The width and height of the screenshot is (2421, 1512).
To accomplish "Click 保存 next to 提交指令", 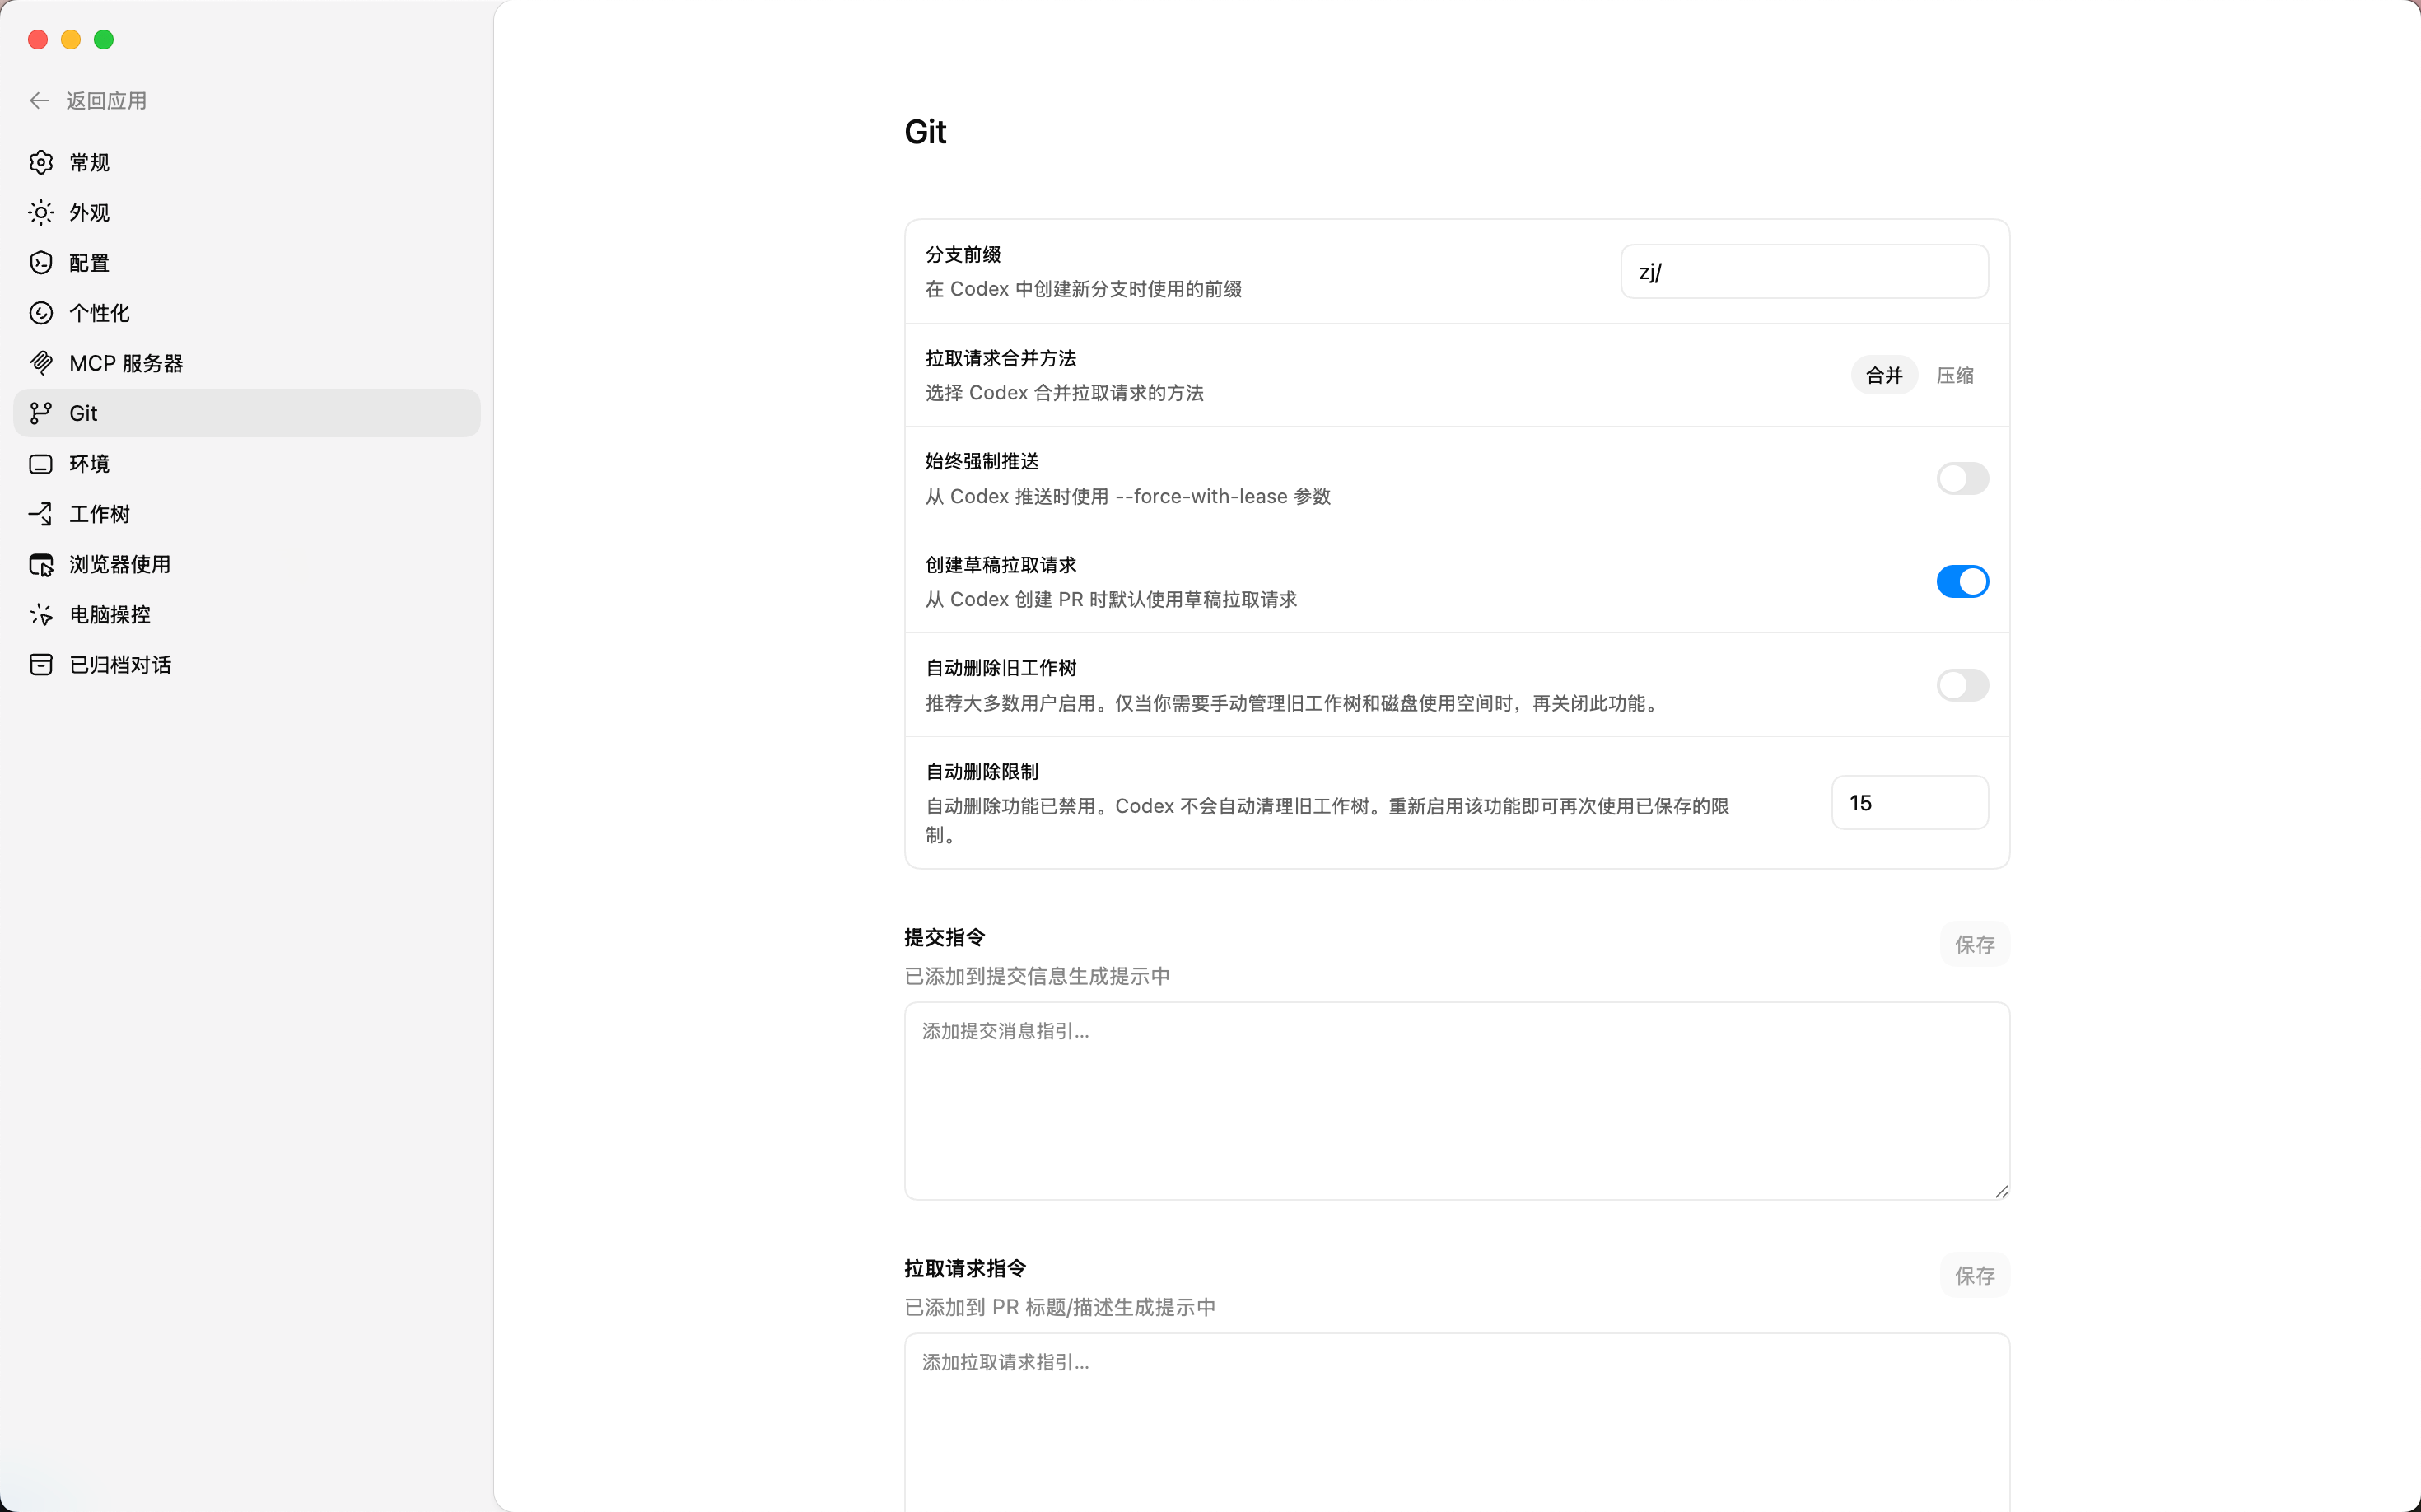I will (1974, 944).
